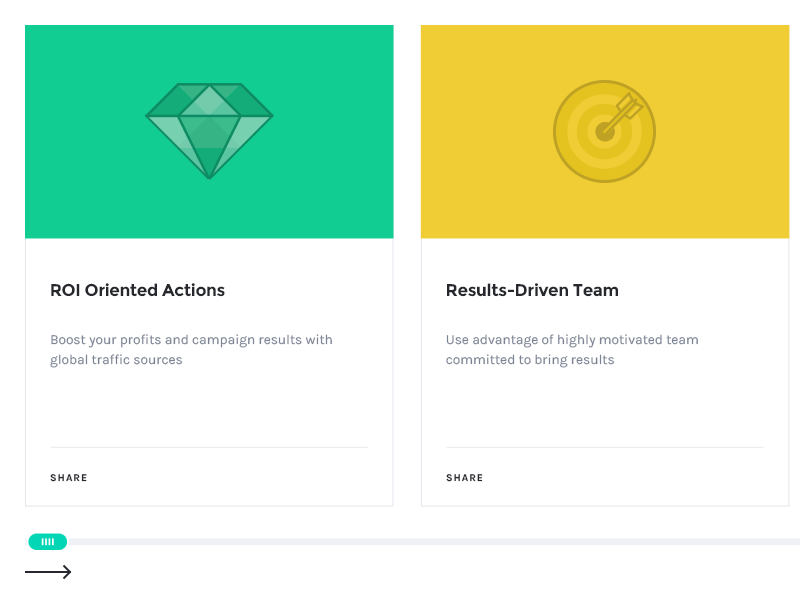The image size is (800, 600).
Task: Click the empty area right of the arrow
Action: click(x=400, y=574)
